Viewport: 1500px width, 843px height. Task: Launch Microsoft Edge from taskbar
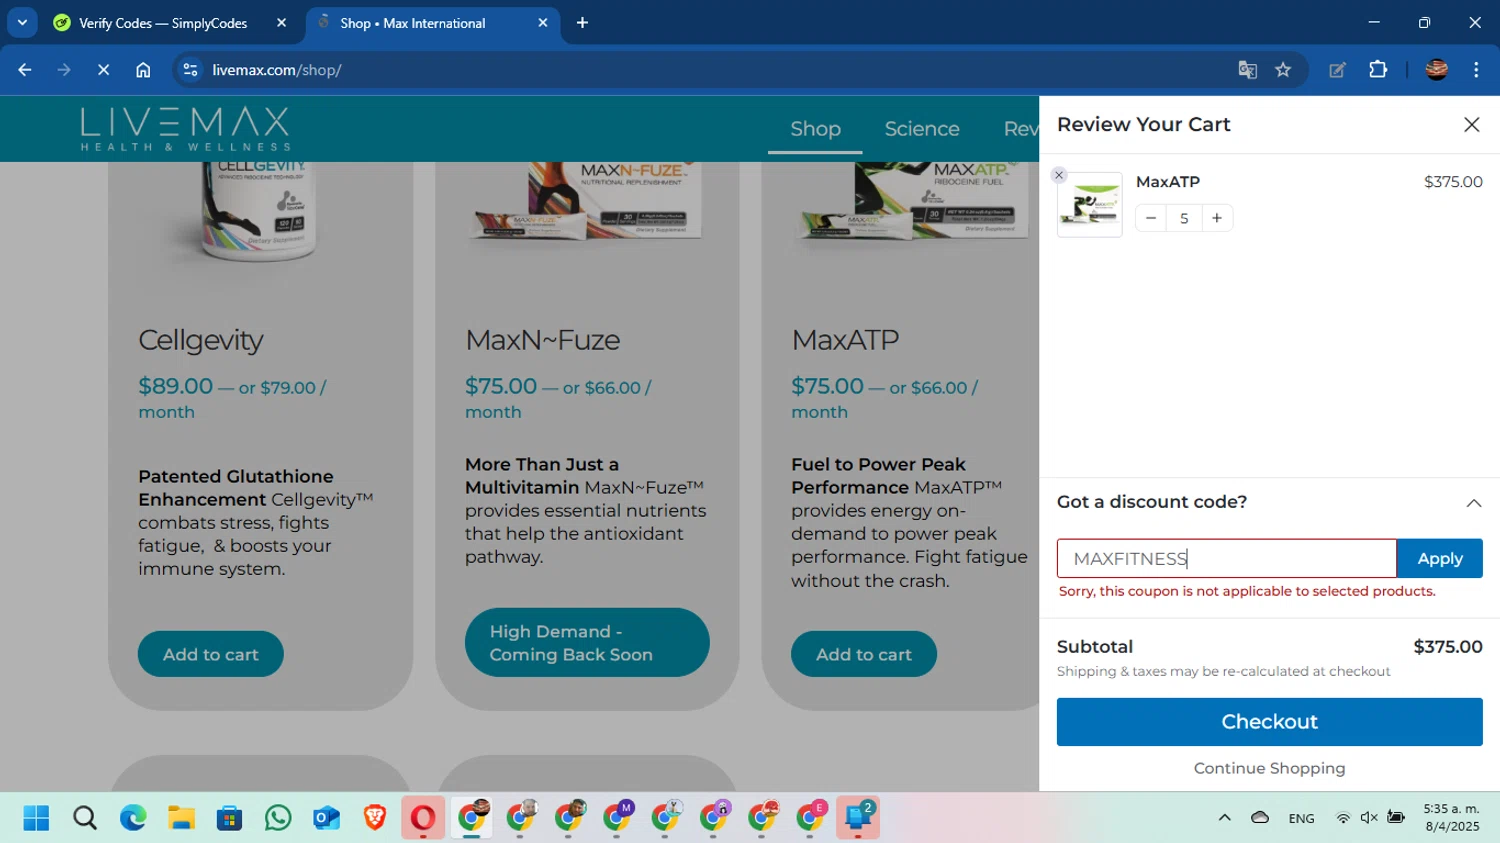coord(133,818)
